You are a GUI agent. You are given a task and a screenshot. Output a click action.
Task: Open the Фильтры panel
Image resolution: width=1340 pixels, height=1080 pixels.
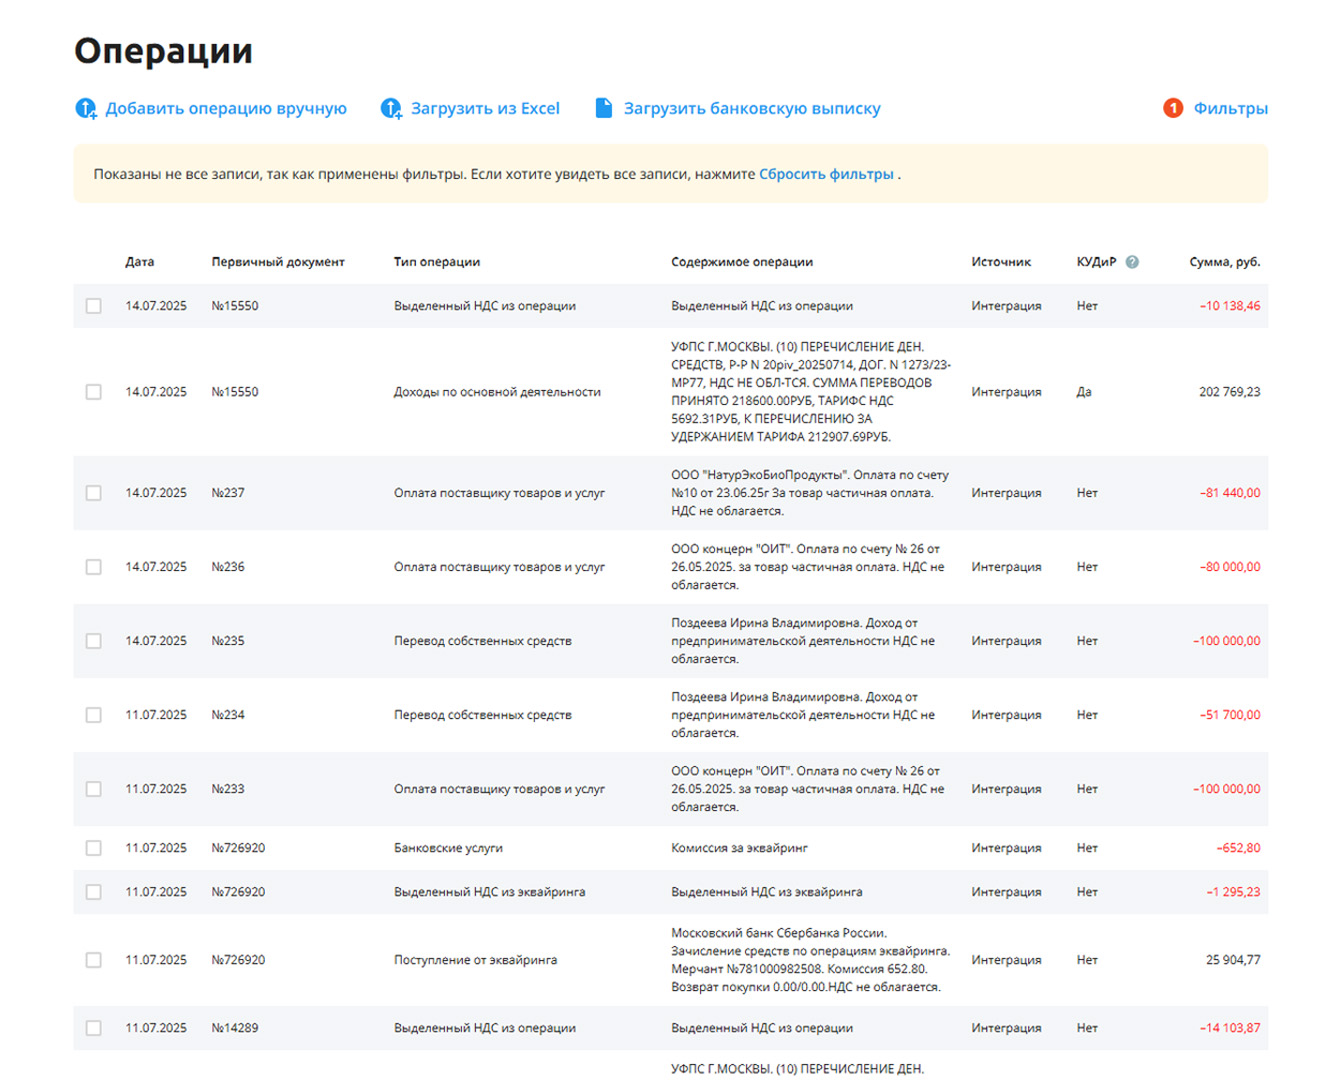pyautogui.click(x=1230, y=108)
